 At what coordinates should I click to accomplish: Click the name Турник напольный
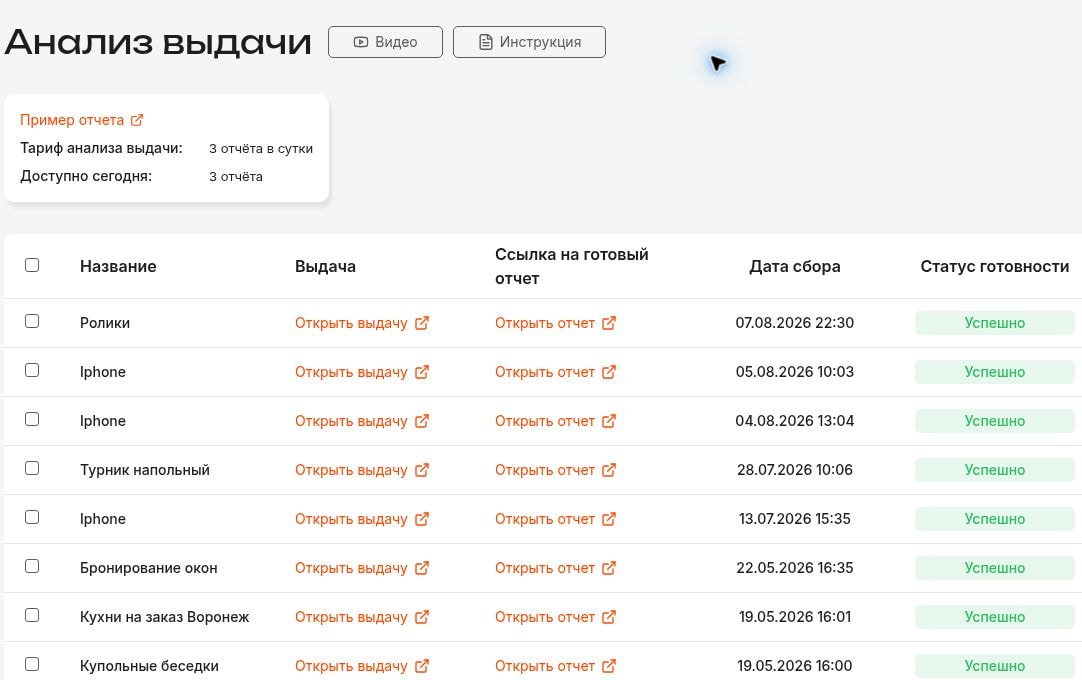click(145, 470)
